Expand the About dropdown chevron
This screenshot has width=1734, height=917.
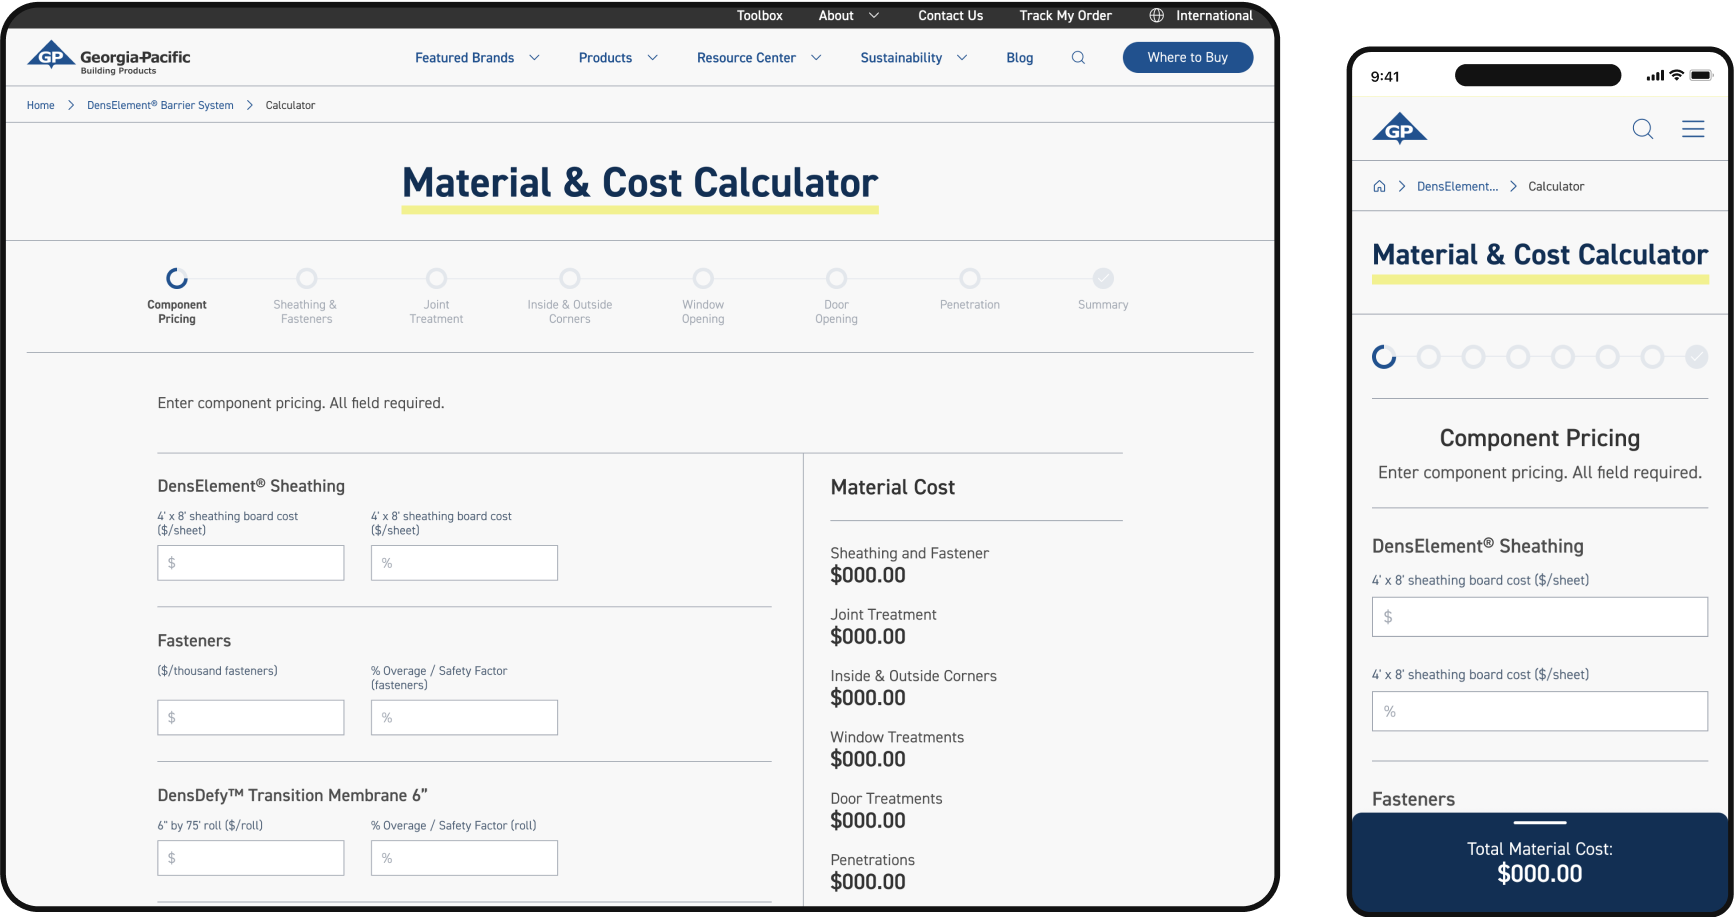(874, 15)
